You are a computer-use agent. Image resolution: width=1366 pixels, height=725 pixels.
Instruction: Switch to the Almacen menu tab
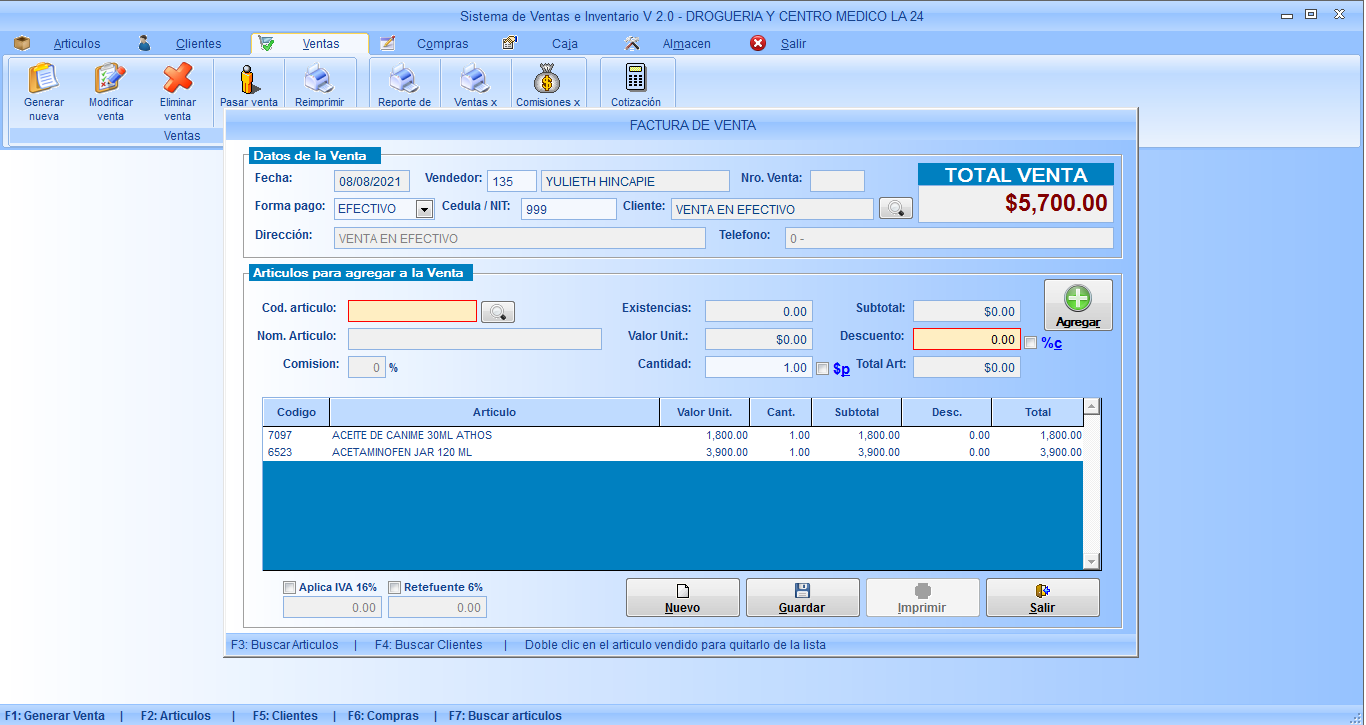click(x=686, y=44)
